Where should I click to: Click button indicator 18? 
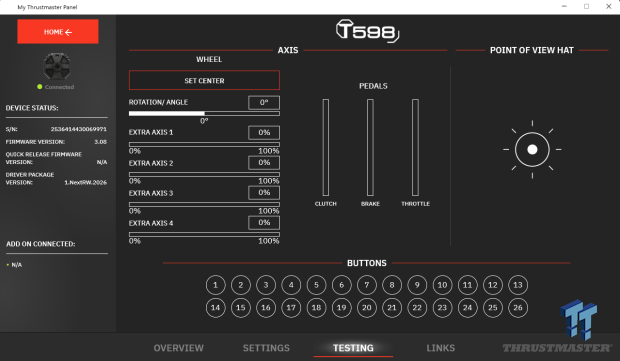316,308
